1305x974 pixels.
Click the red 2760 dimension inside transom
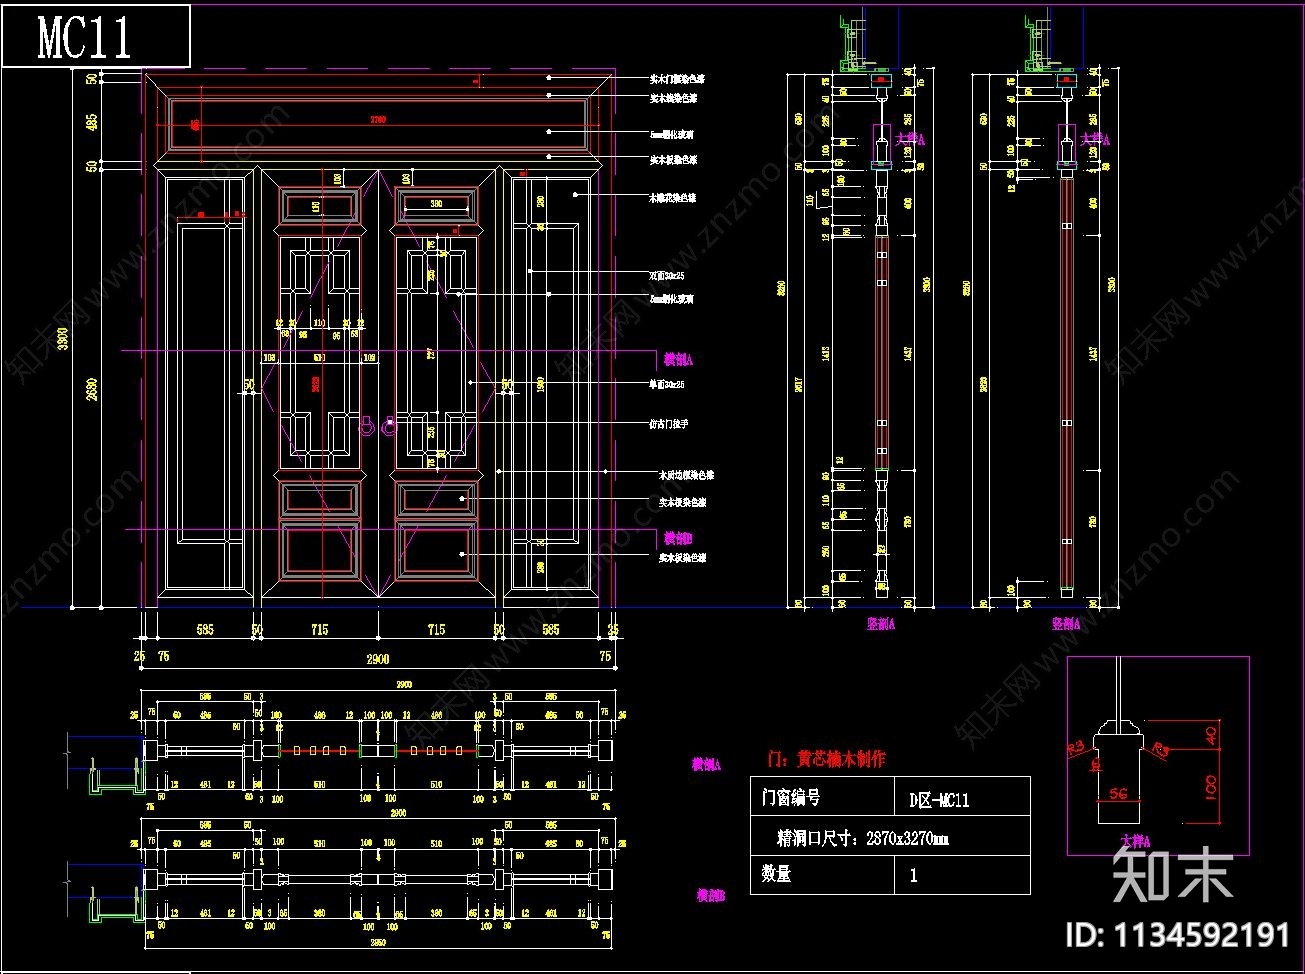[x=378, y=120]
